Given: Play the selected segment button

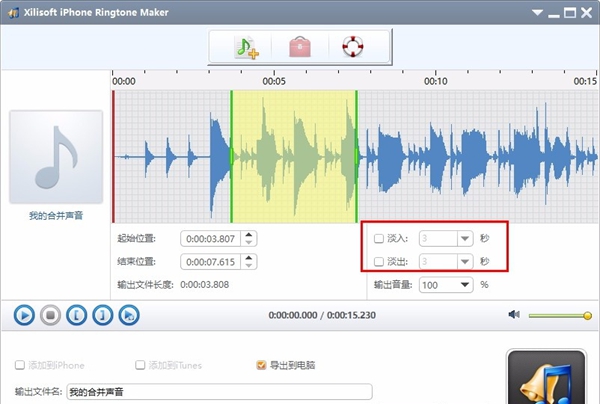Looking at the screenshot, I should coord(129,315).
